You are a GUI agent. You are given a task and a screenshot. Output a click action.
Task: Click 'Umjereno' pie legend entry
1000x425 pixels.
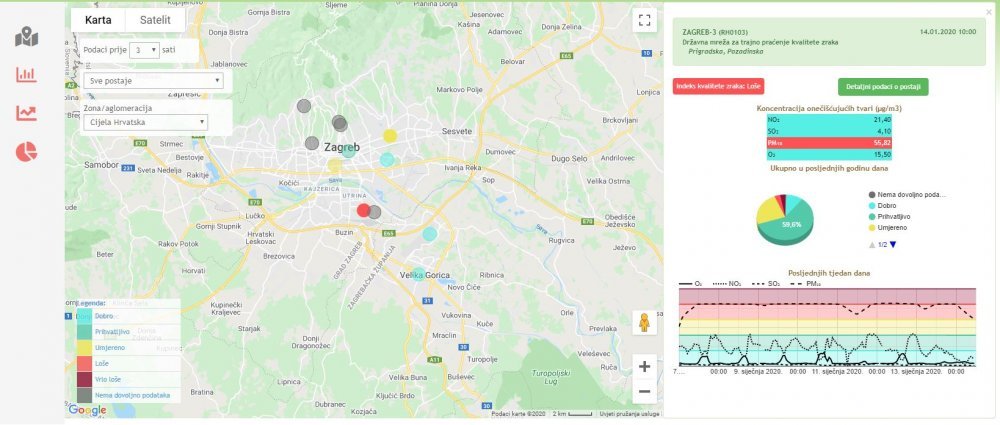[x=888, y=227]
